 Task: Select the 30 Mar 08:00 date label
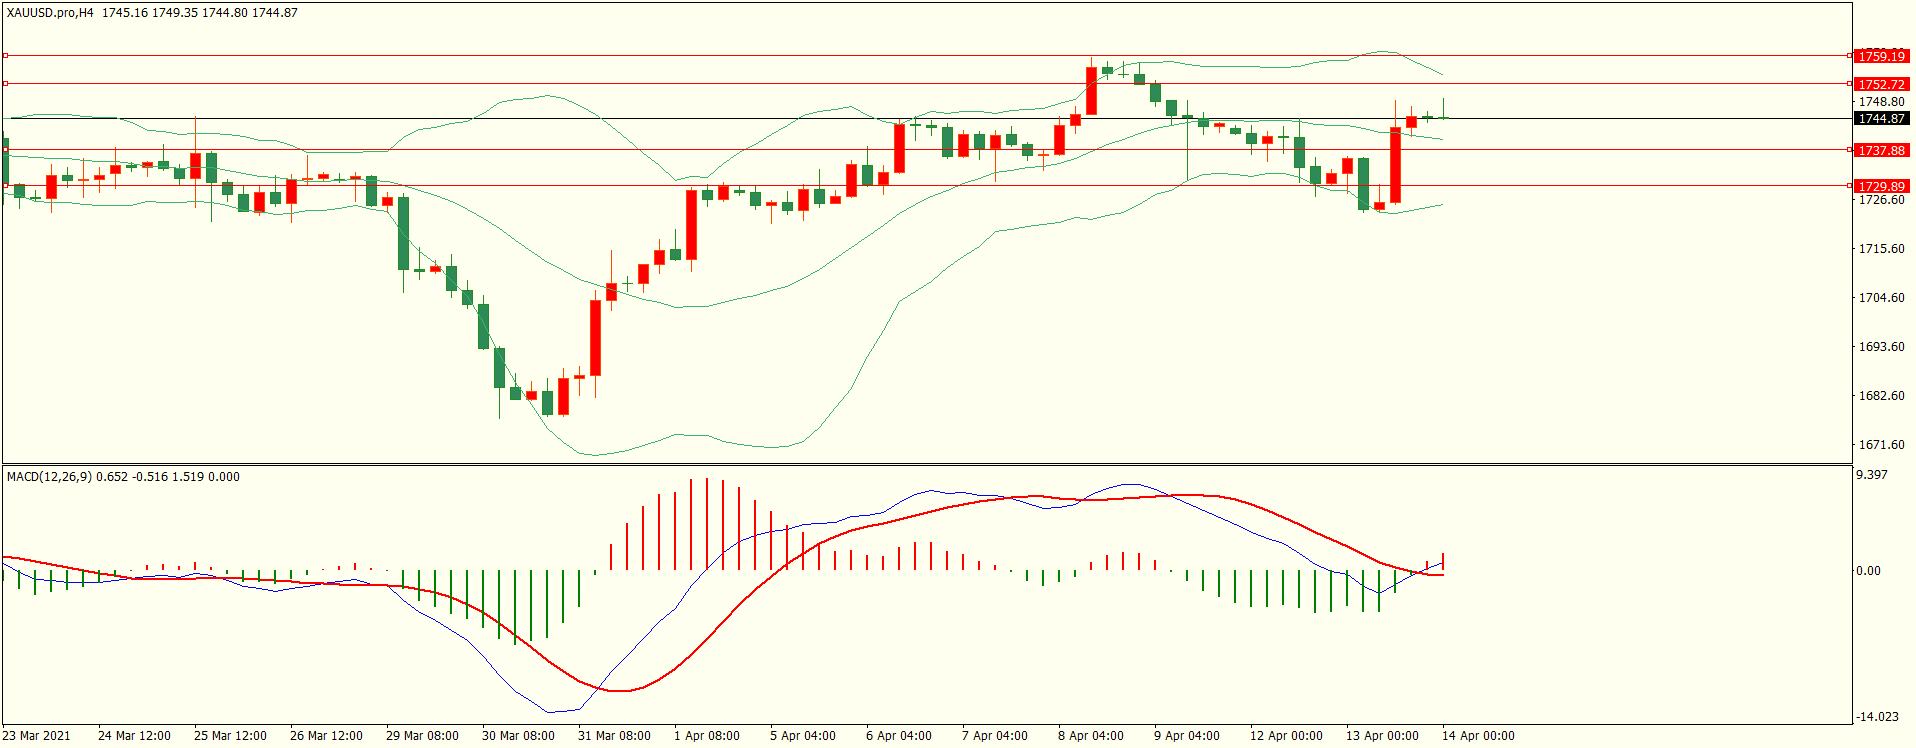click(517, 736)
